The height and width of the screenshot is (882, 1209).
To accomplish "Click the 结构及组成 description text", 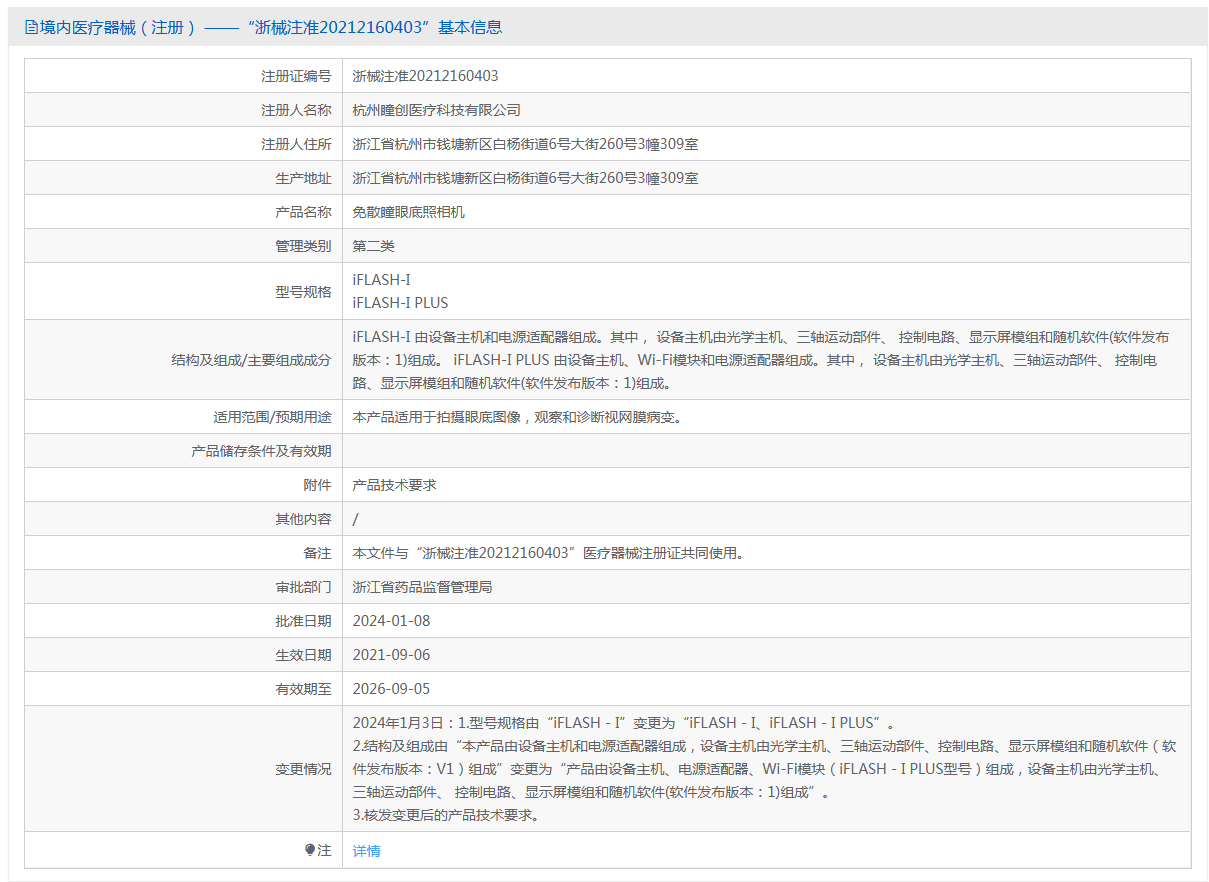I will (x=760, y=360).
